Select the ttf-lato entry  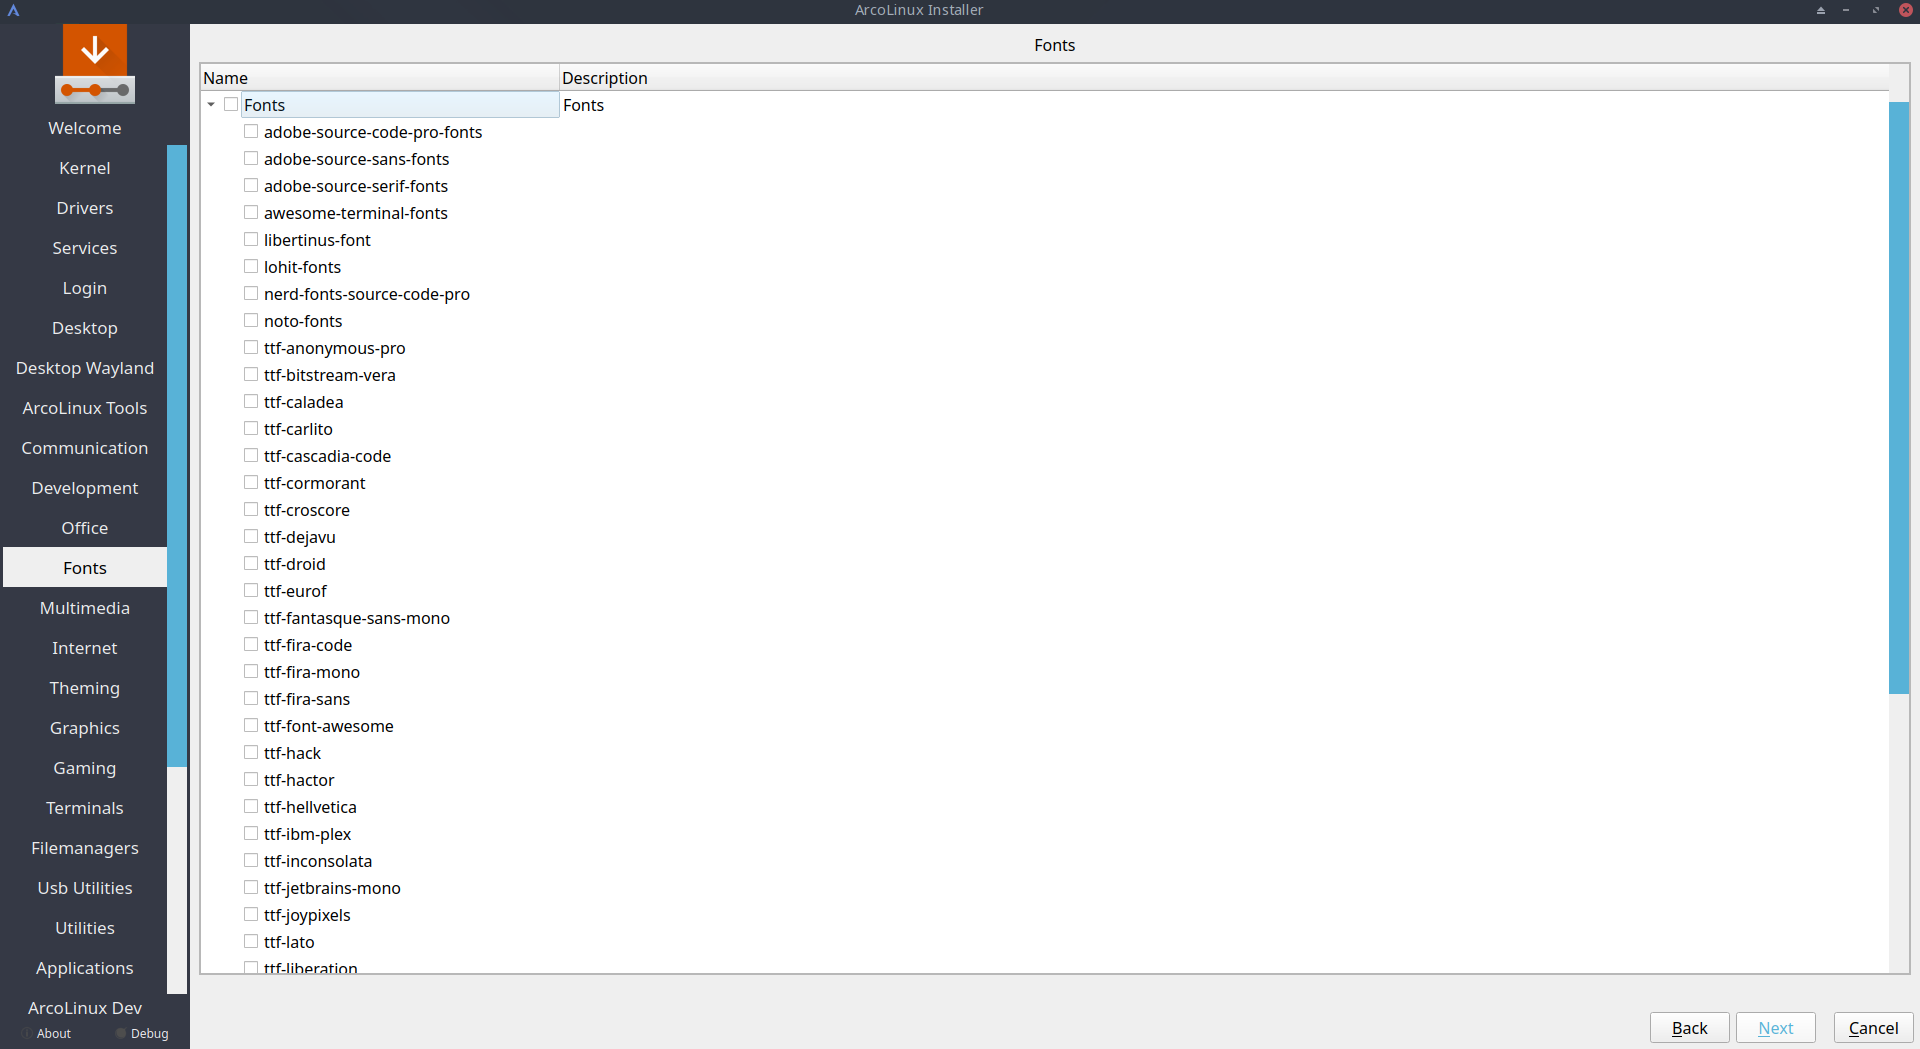coord(289,942)
